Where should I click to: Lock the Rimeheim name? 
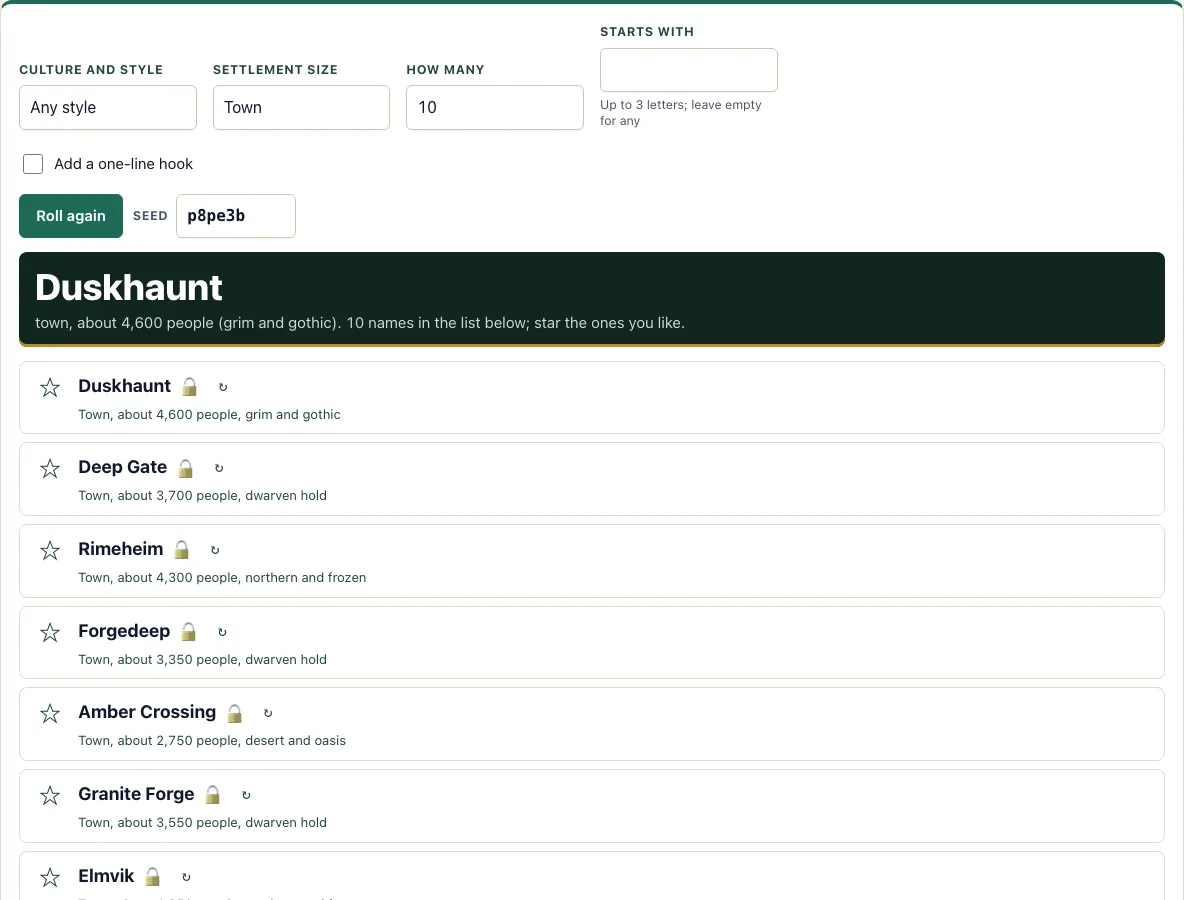click(181, 550)
